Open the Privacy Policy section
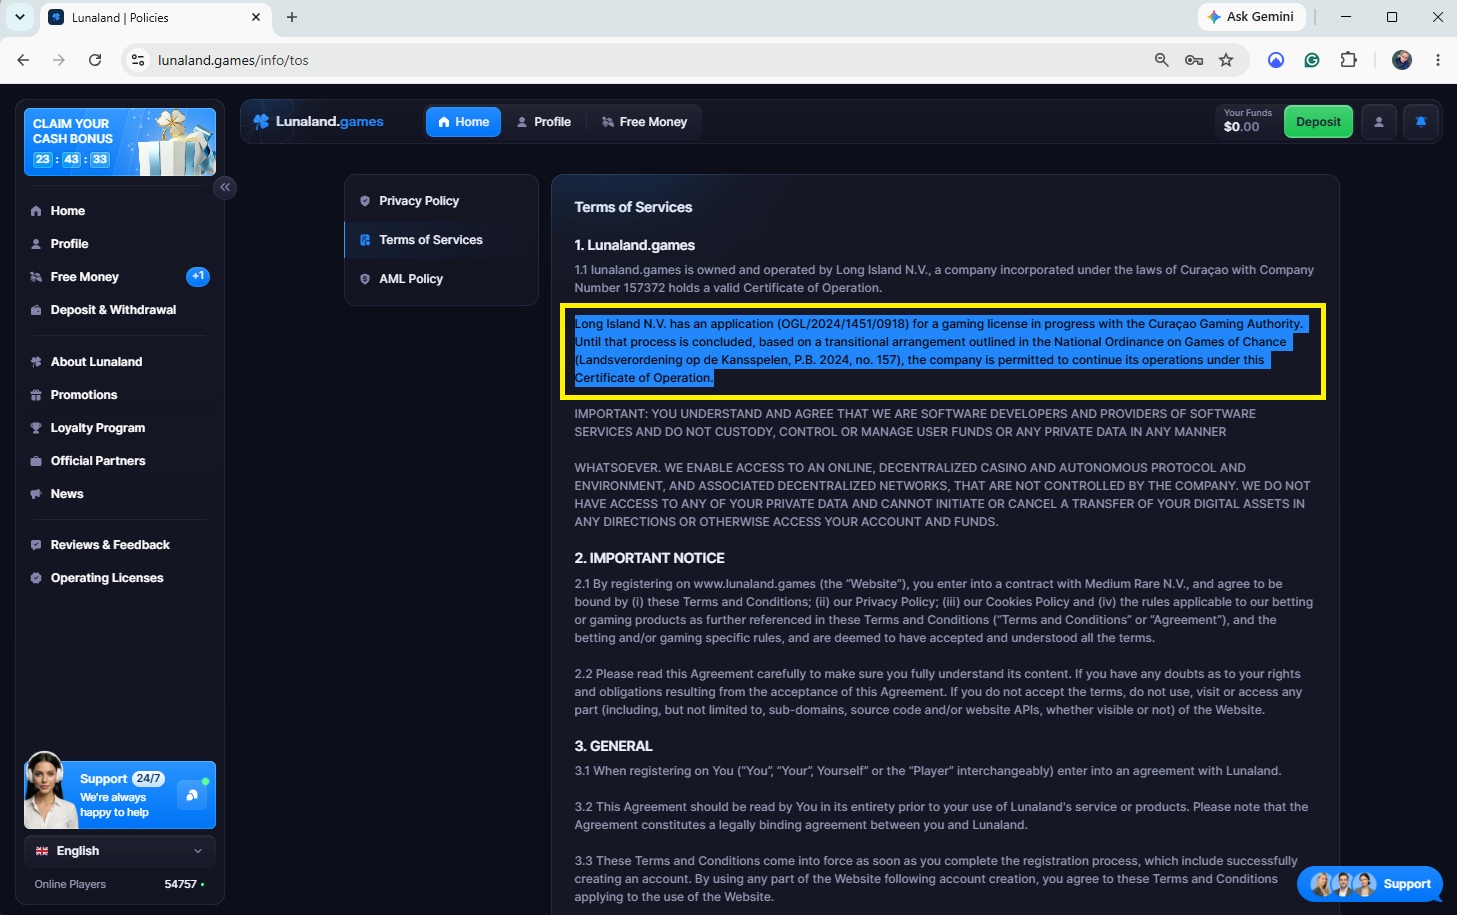Viewport: 1457px width, 915px height. tap(440, 201)
